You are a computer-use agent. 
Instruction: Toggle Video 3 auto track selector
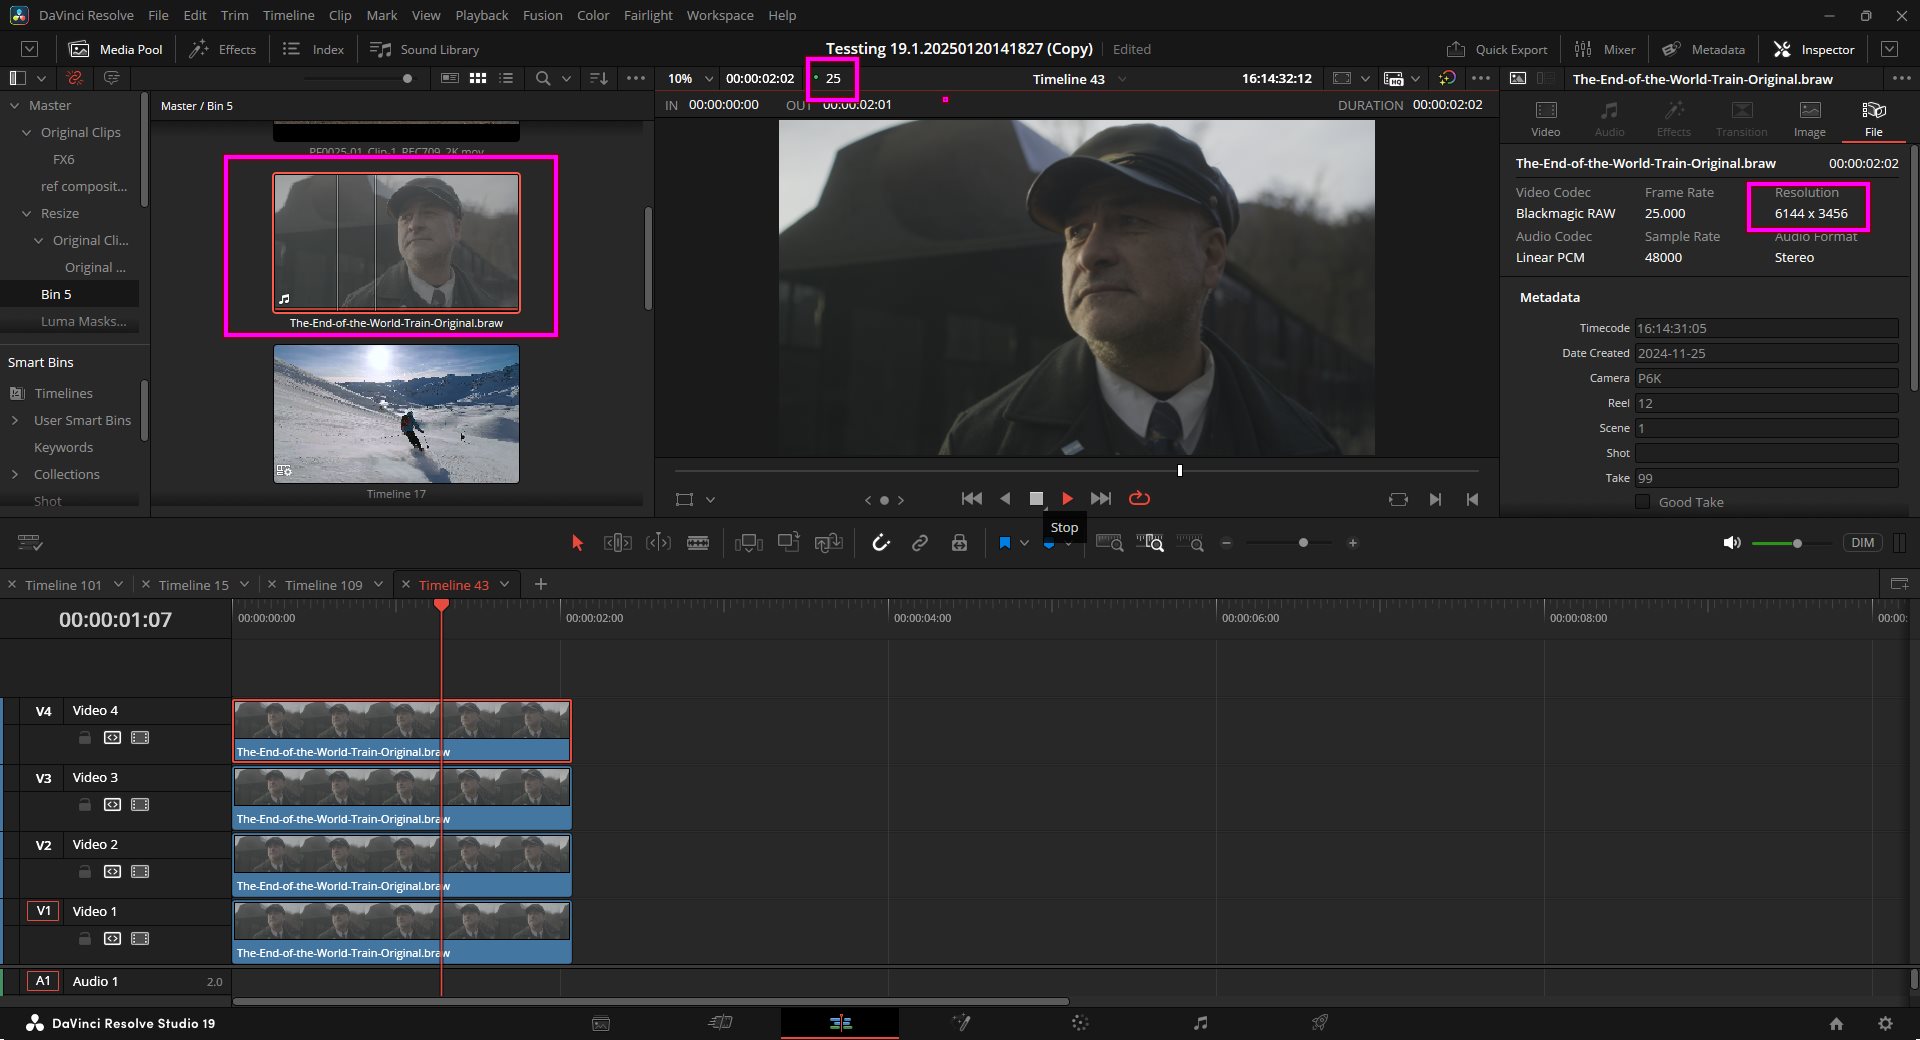coord(112,805)
